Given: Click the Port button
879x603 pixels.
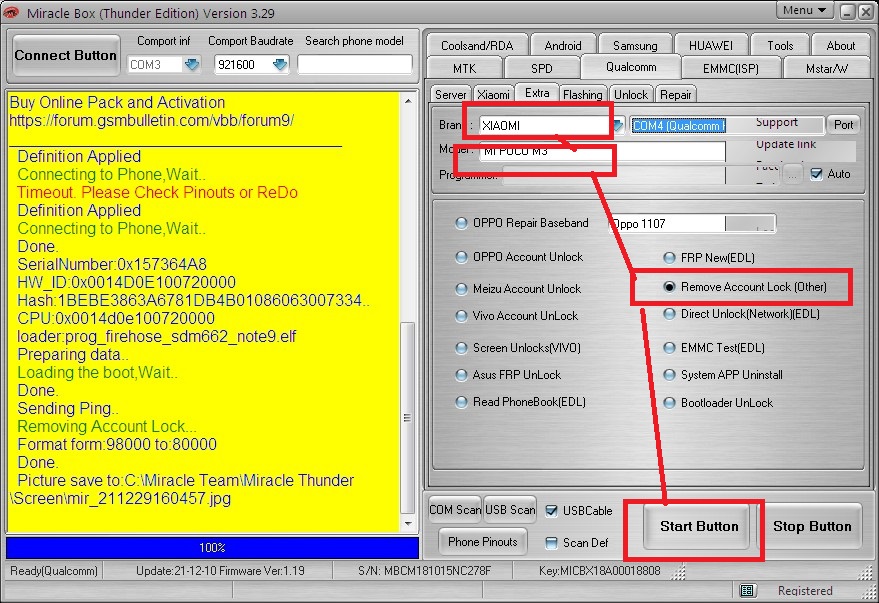Looking at the screenshot, I should [x=843, y=125].
